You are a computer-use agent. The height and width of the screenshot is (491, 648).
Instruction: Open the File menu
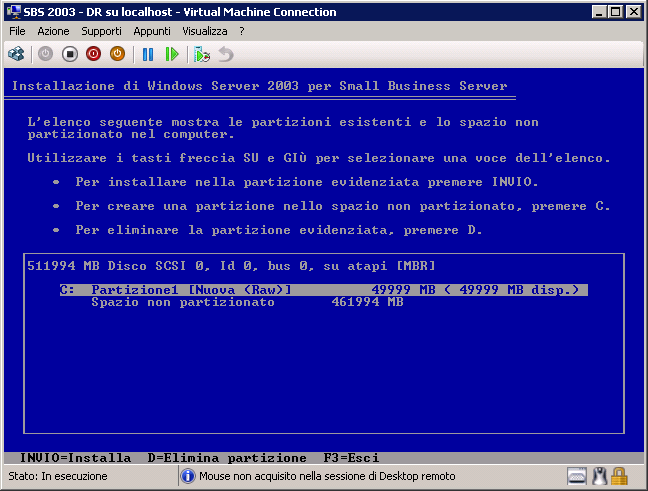(17, 31)
